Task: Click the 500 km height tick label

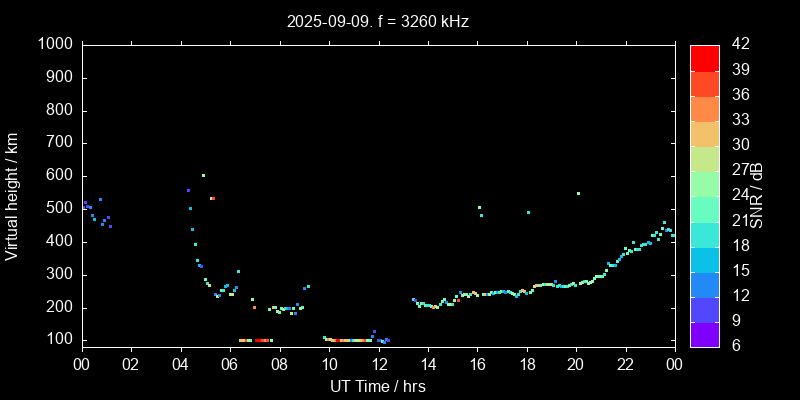Action: 59,209
